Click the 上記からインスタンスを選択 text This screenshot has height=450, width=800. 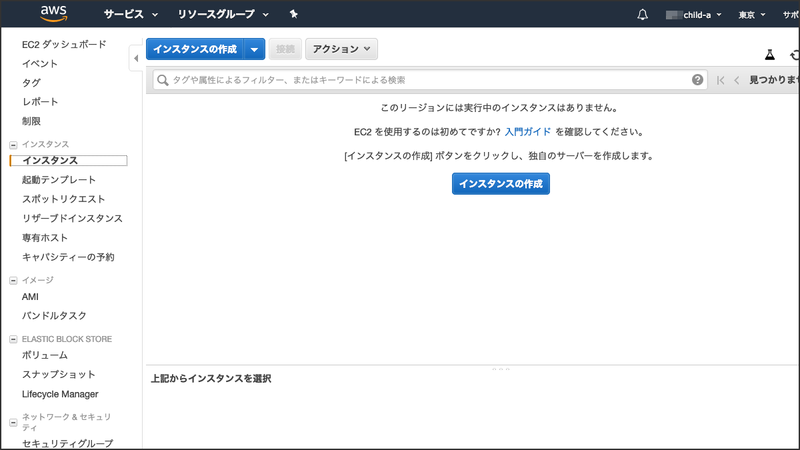[x=211, y=379]
